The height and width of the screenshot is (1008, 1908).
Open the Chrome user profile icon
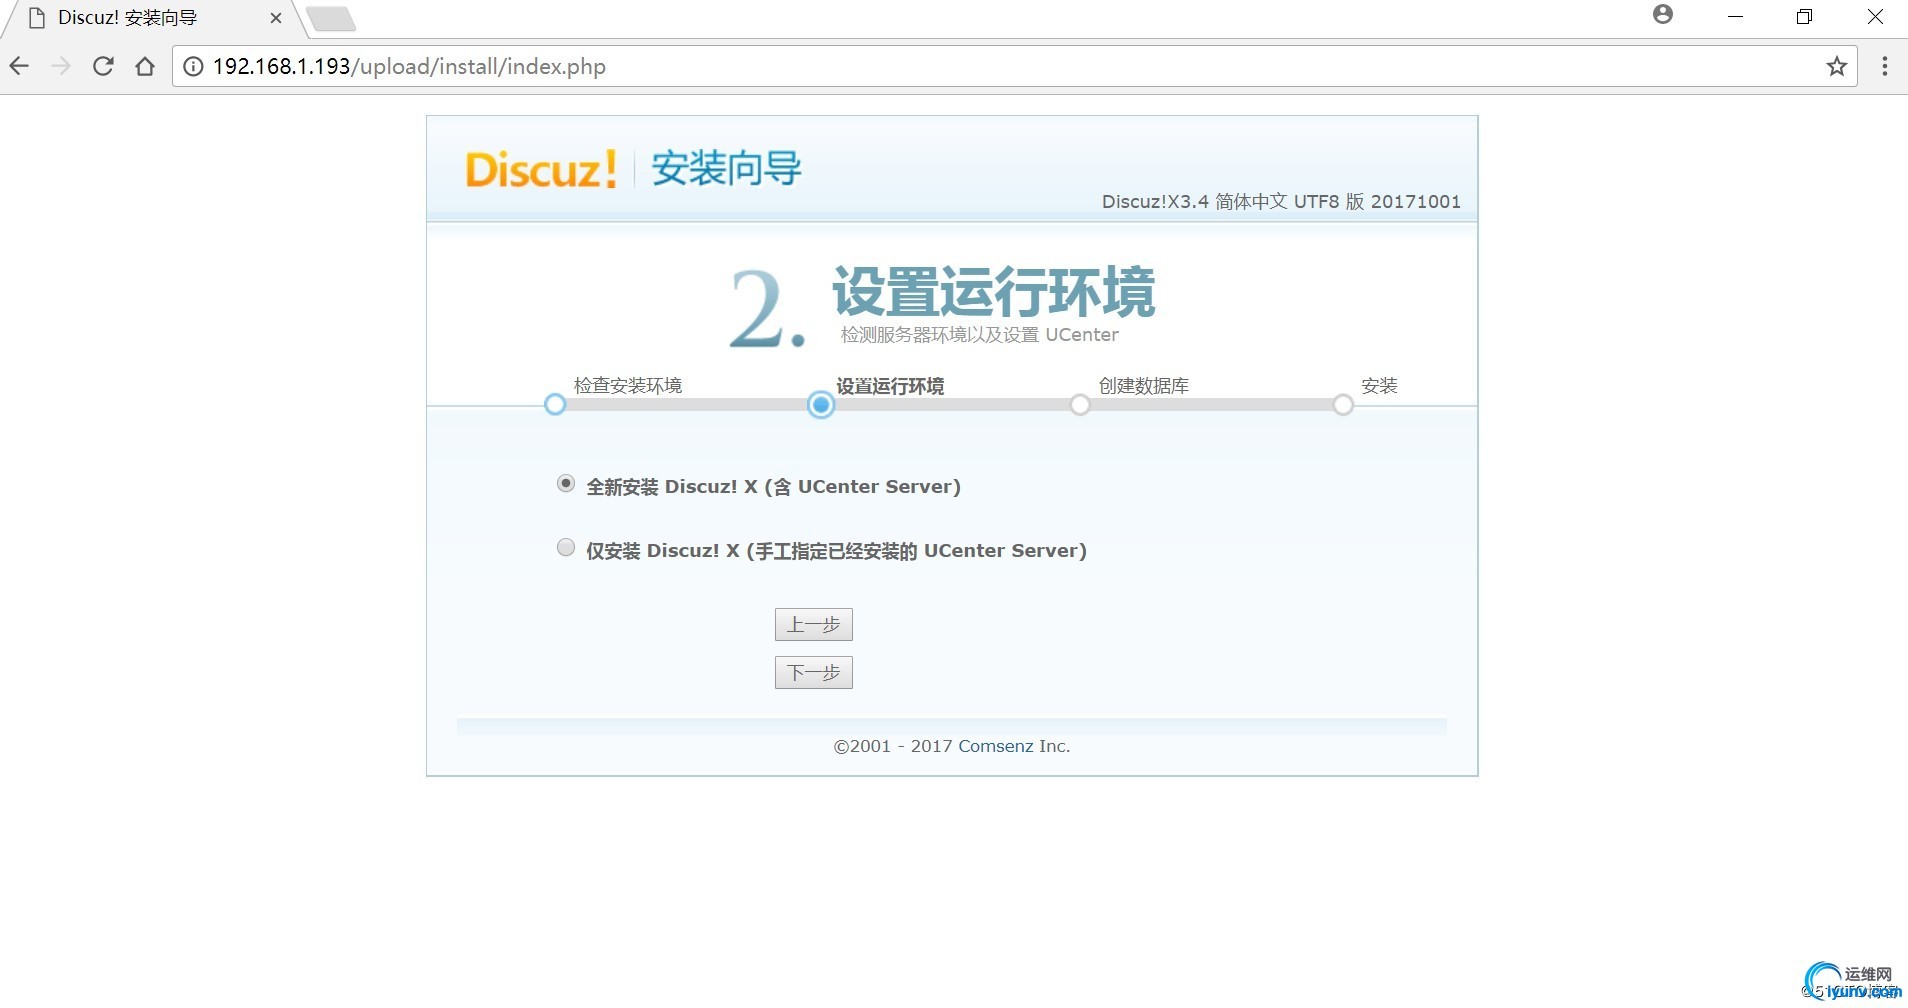(1663, 15)
